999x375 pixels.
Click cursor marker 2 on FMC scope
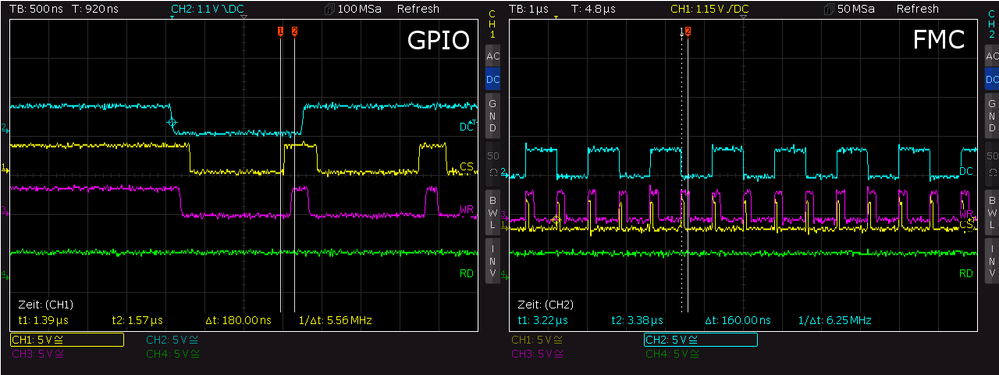pyautogui.click(x=688, y=32)
